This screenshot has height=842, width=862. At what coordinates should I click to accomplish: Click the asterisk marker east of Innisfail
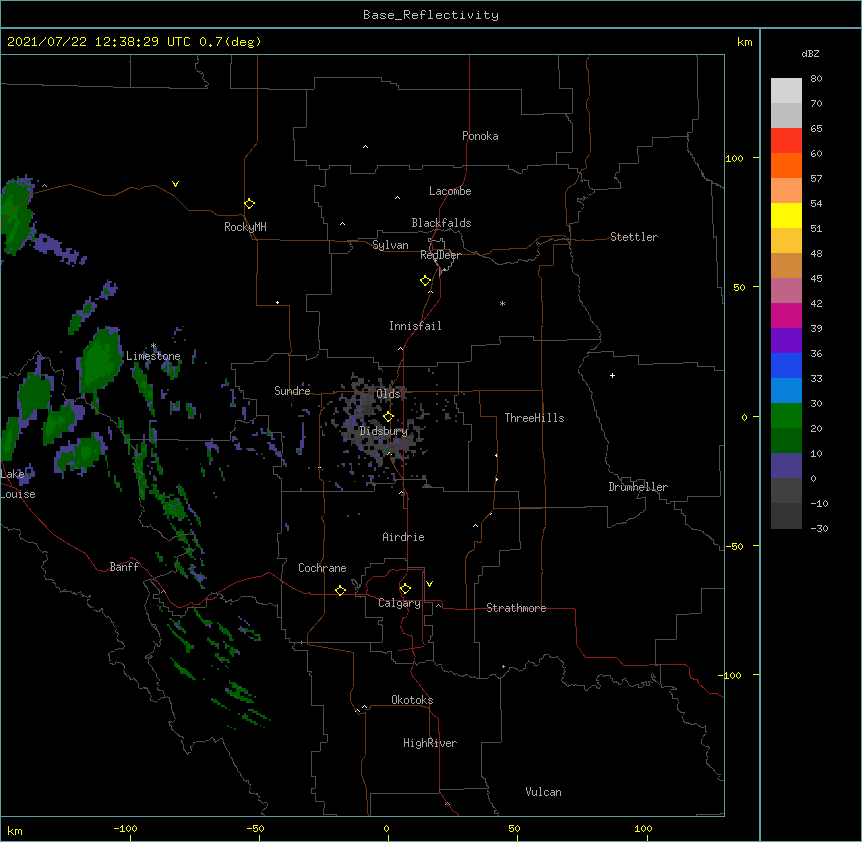coord(502,304)
